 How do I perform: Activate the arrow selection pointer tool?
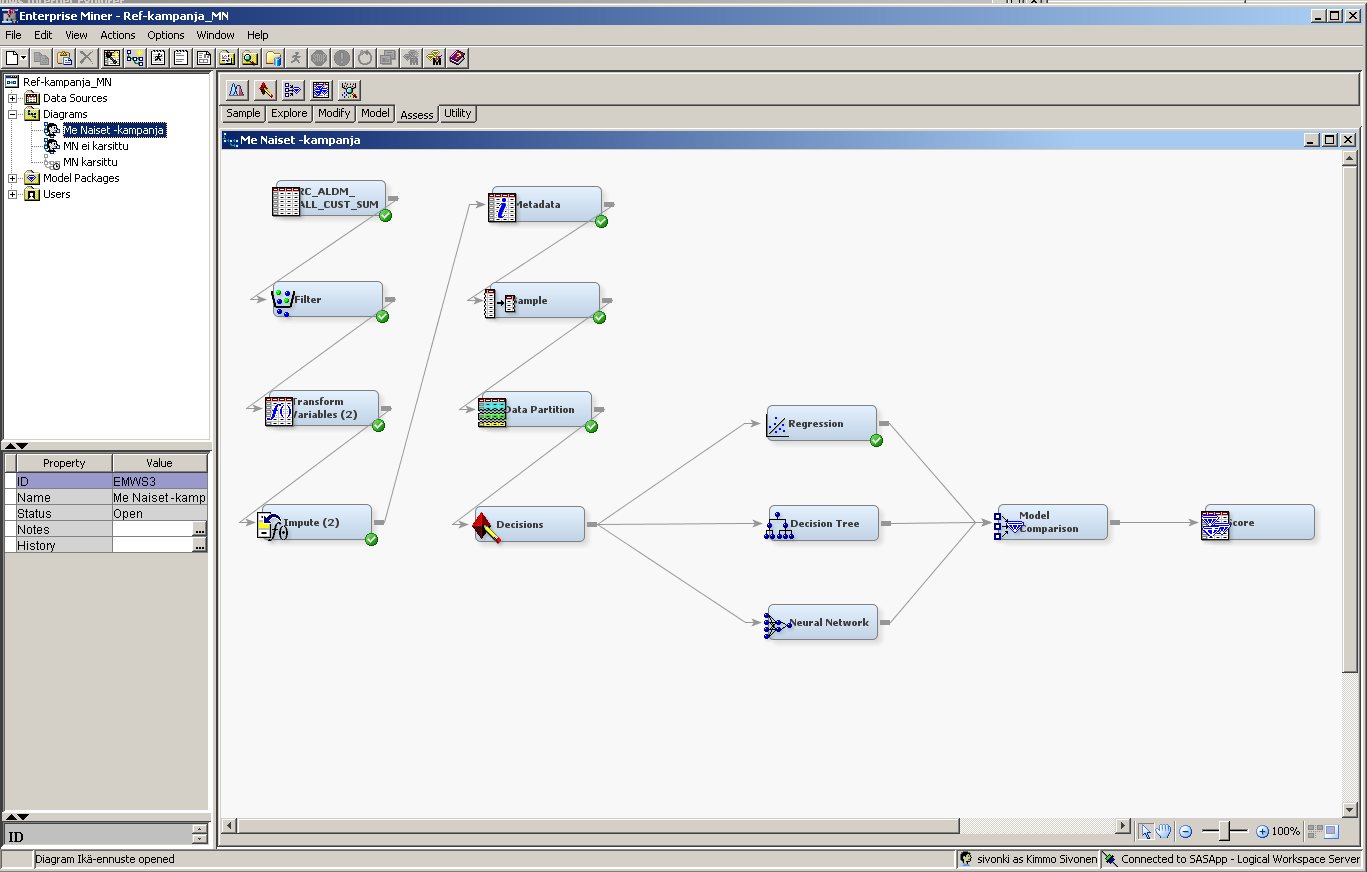1146,831
